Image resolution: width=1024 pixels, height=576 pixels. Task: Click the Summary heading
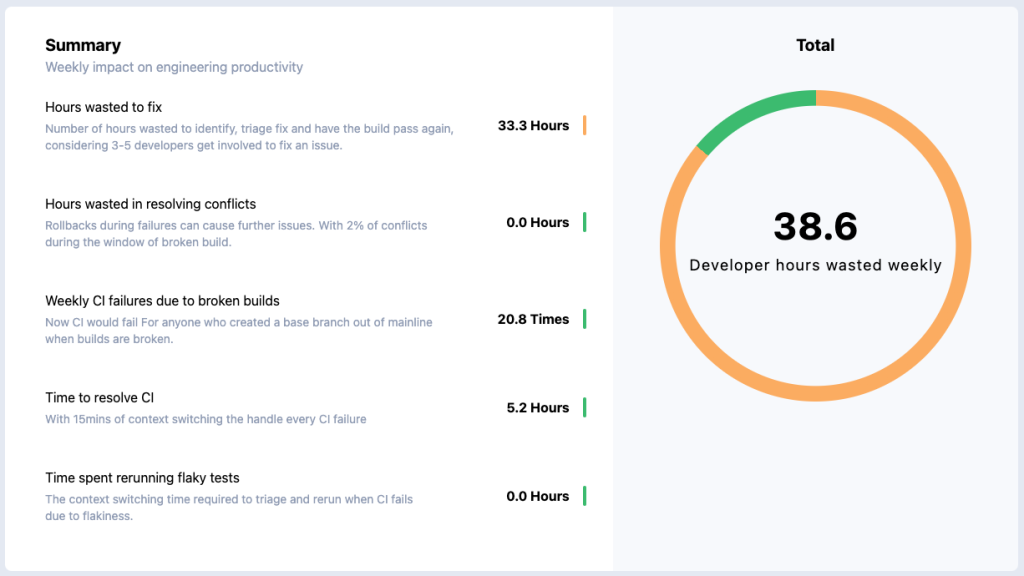coord(83,45)
